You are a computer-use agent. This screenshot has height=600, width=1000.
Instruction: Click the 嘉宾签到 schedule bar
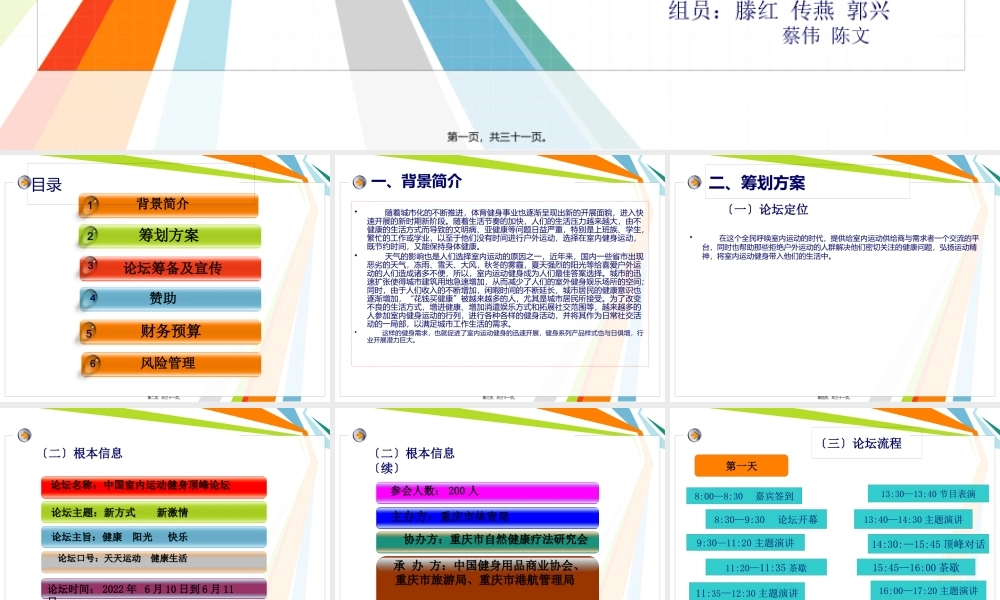point(746,495)
